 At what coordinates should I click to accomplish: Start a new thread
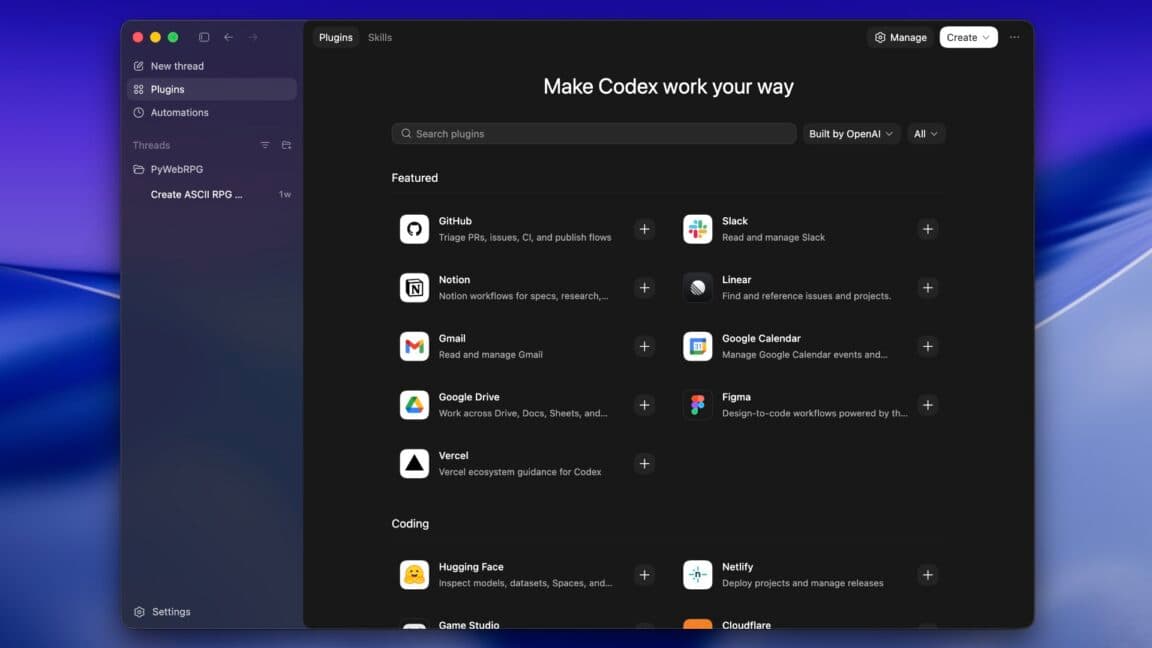176,65
